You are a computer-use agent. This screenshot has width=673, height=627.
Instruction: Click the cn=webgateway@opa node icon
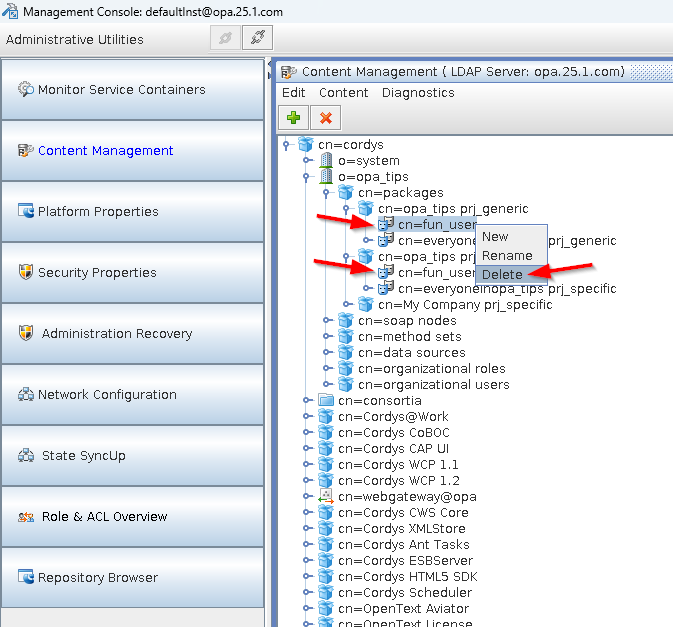coord(326,497)
